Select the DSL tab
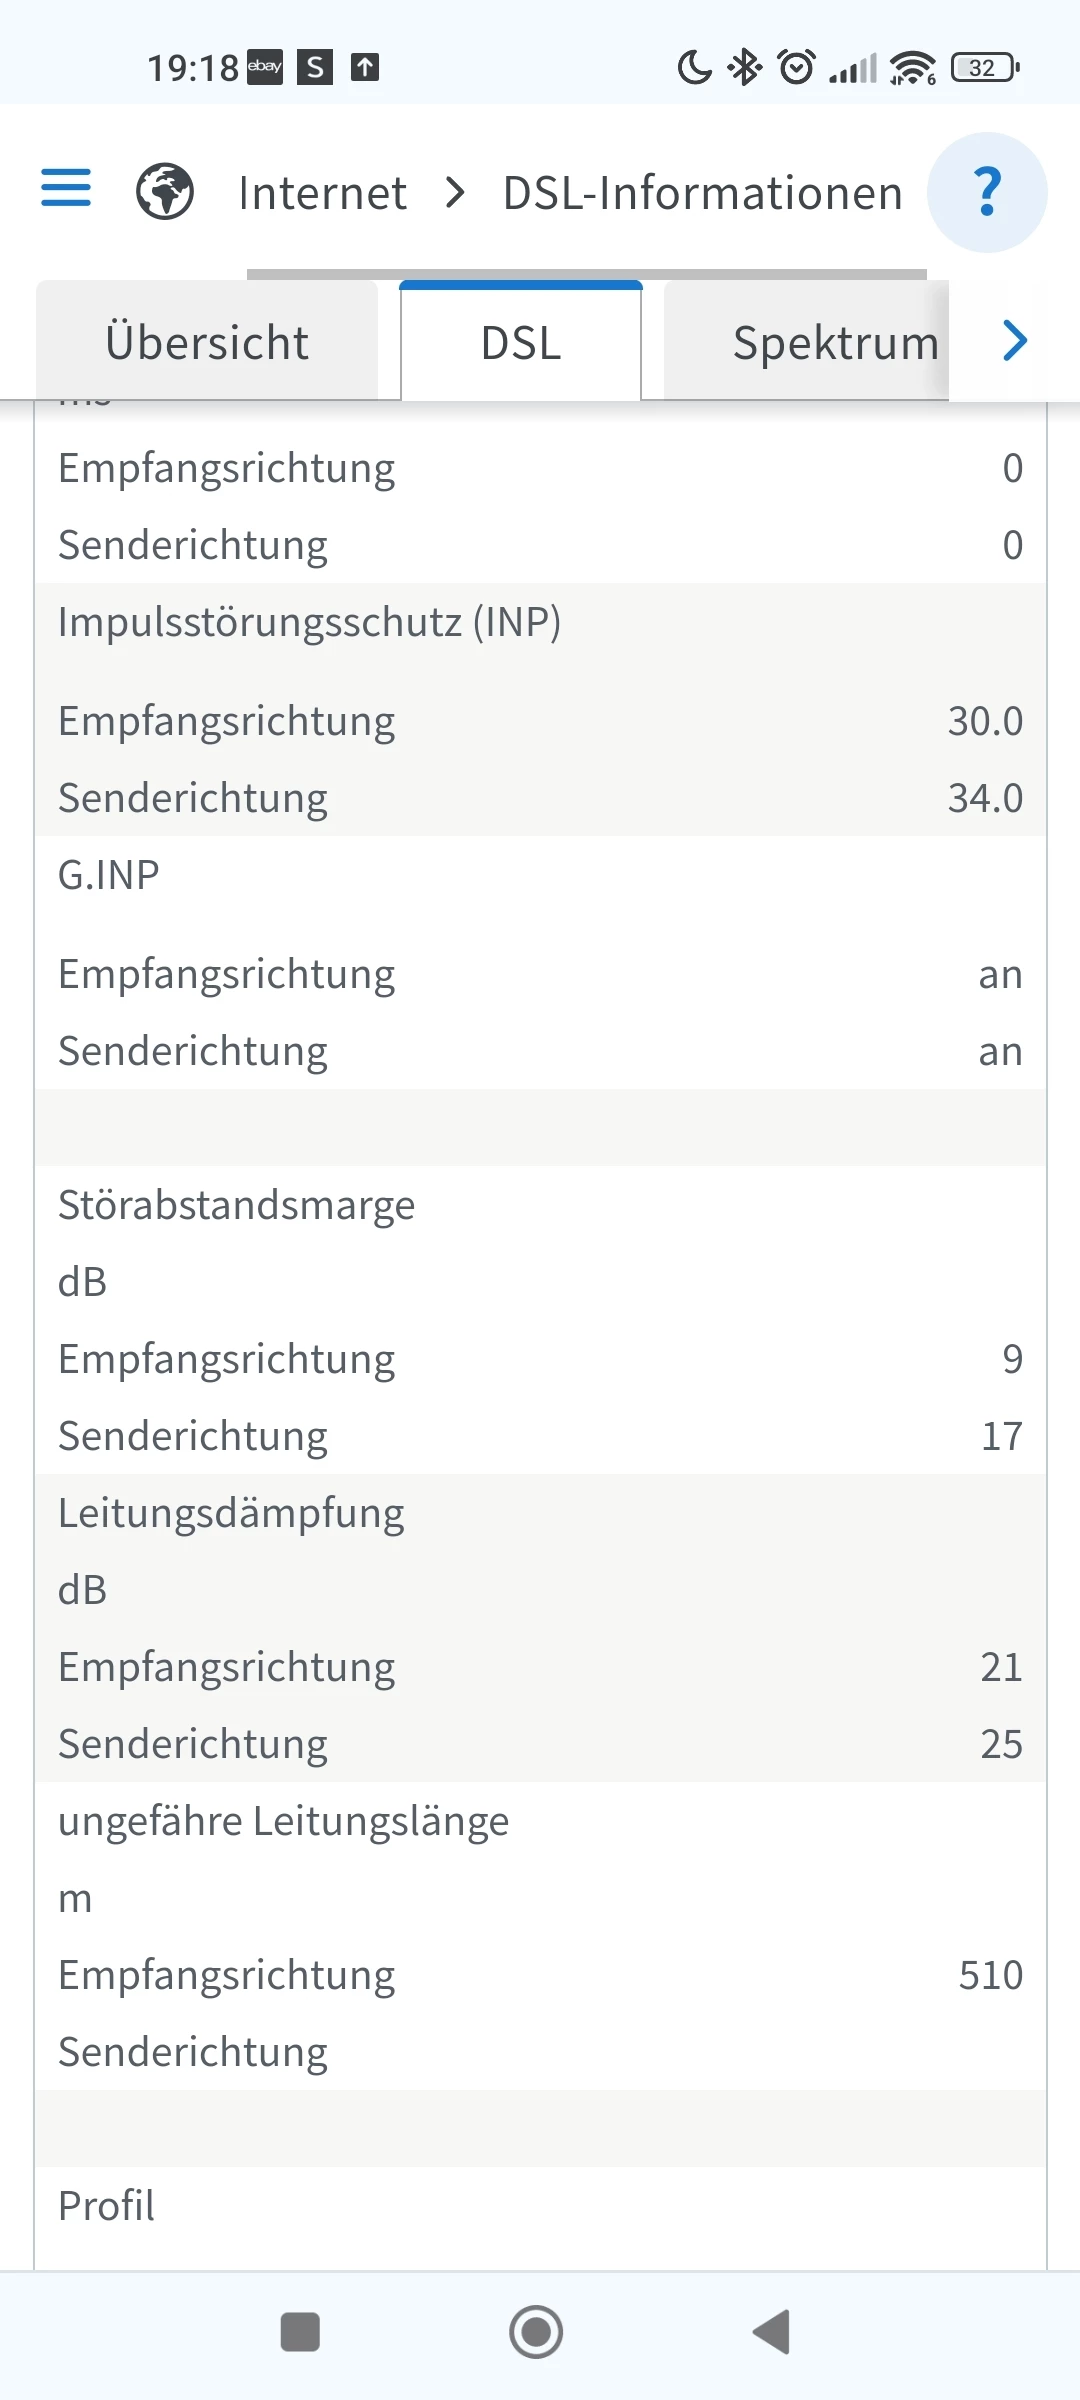Image resolution: width=1080 pixels, height=2400 pixels. pyautogui.click(x=521, y=342)
